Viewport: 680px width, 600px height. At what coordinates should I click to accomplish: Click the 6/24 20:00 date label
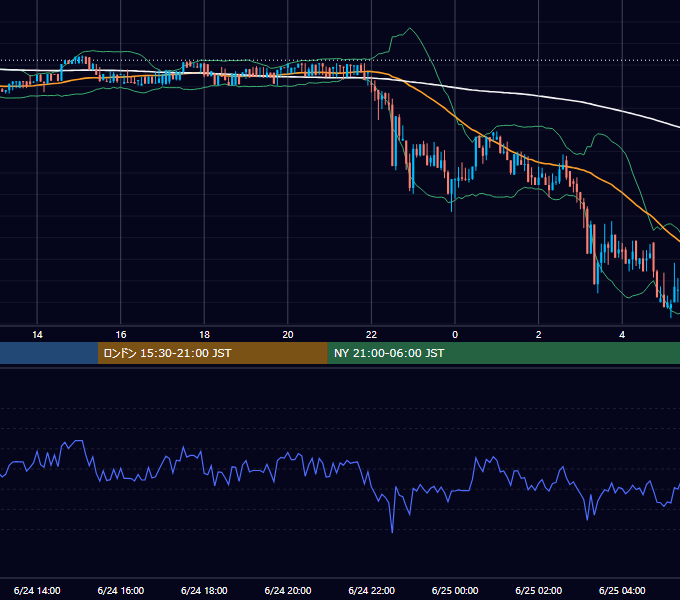288,590
